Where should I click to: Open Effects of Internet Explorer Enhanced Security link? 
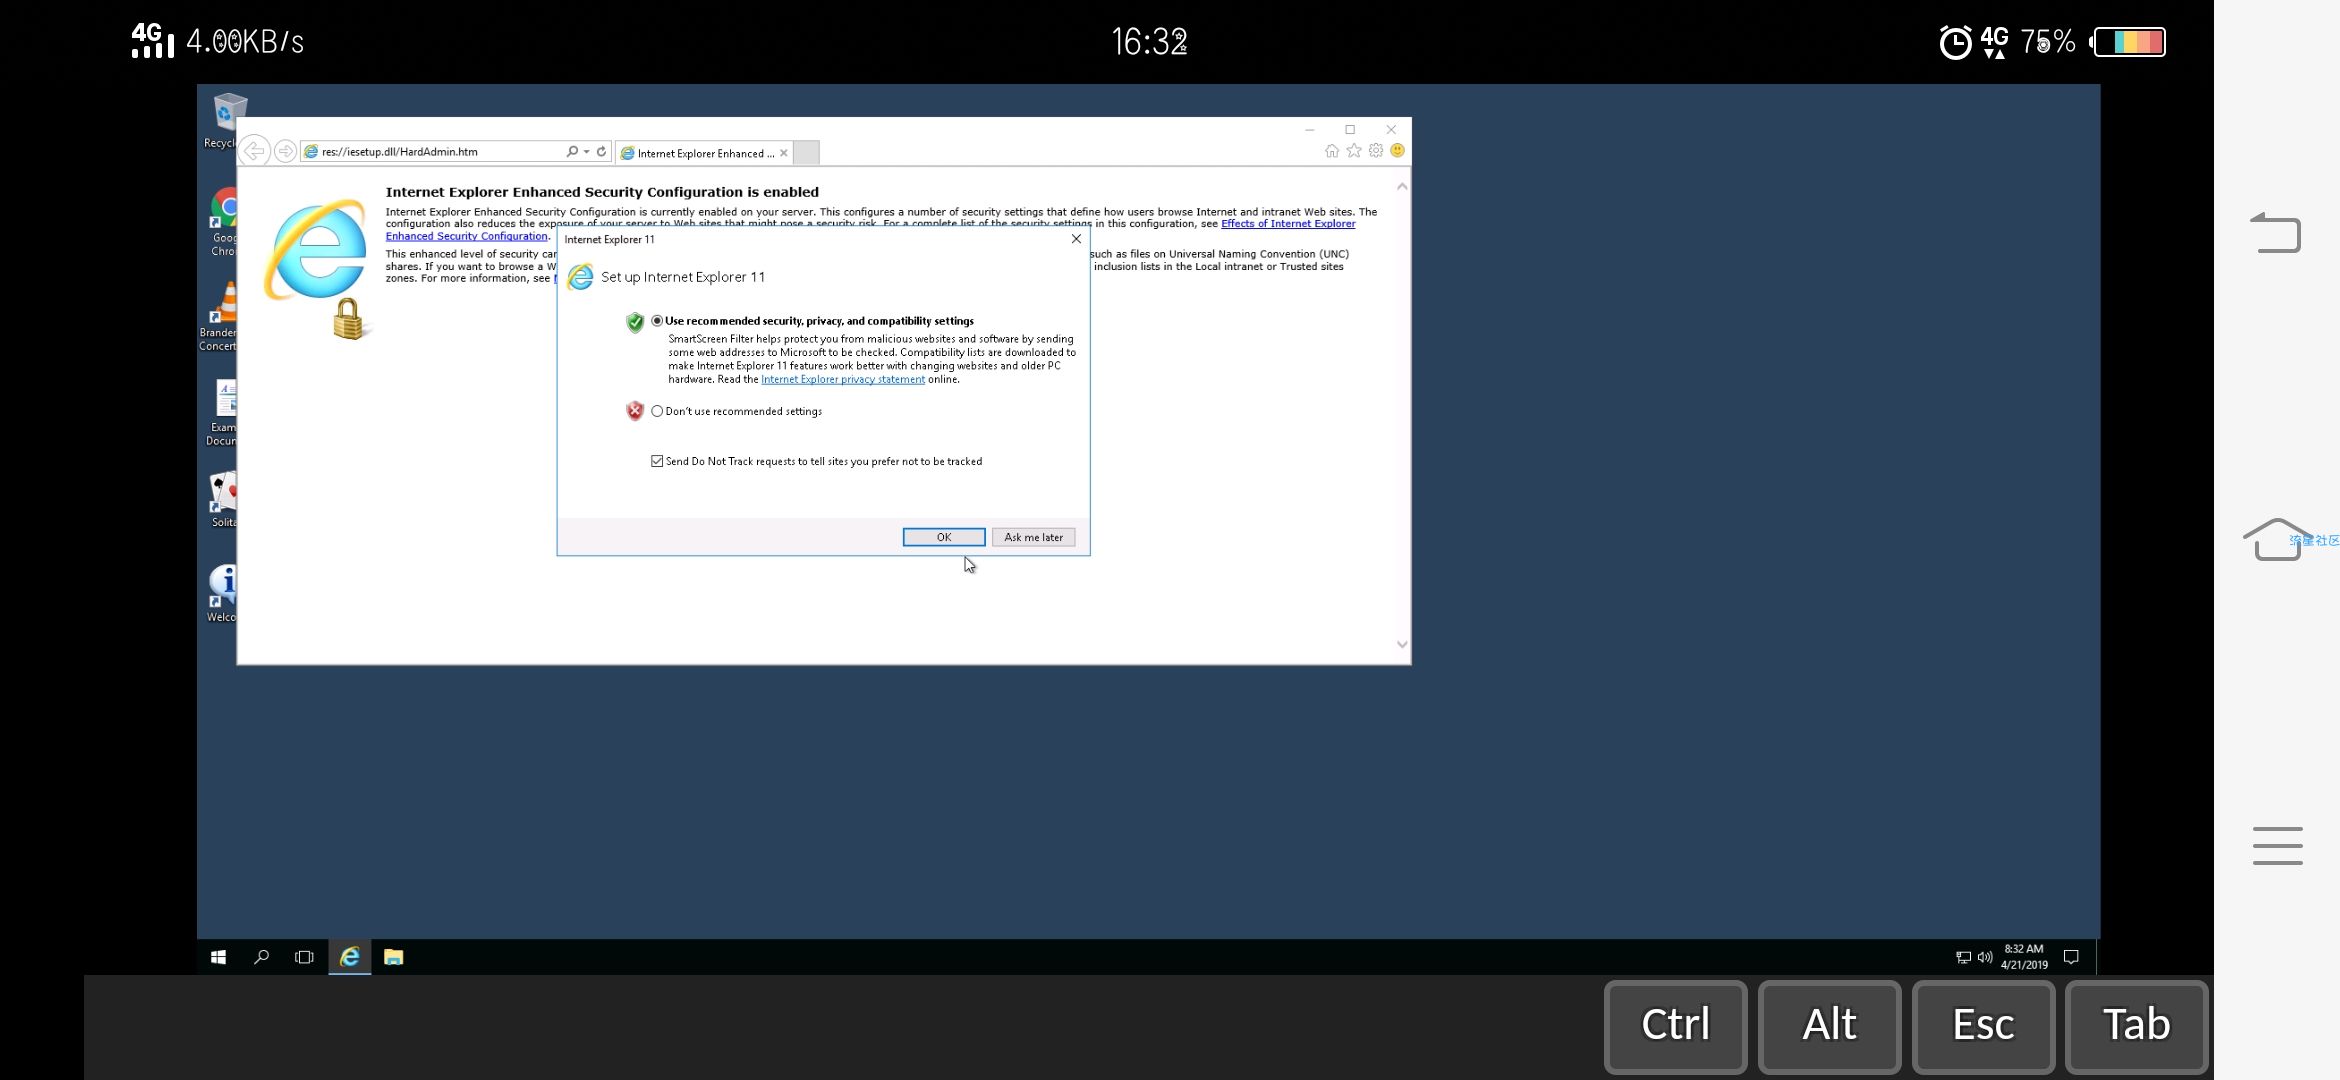1288,224
